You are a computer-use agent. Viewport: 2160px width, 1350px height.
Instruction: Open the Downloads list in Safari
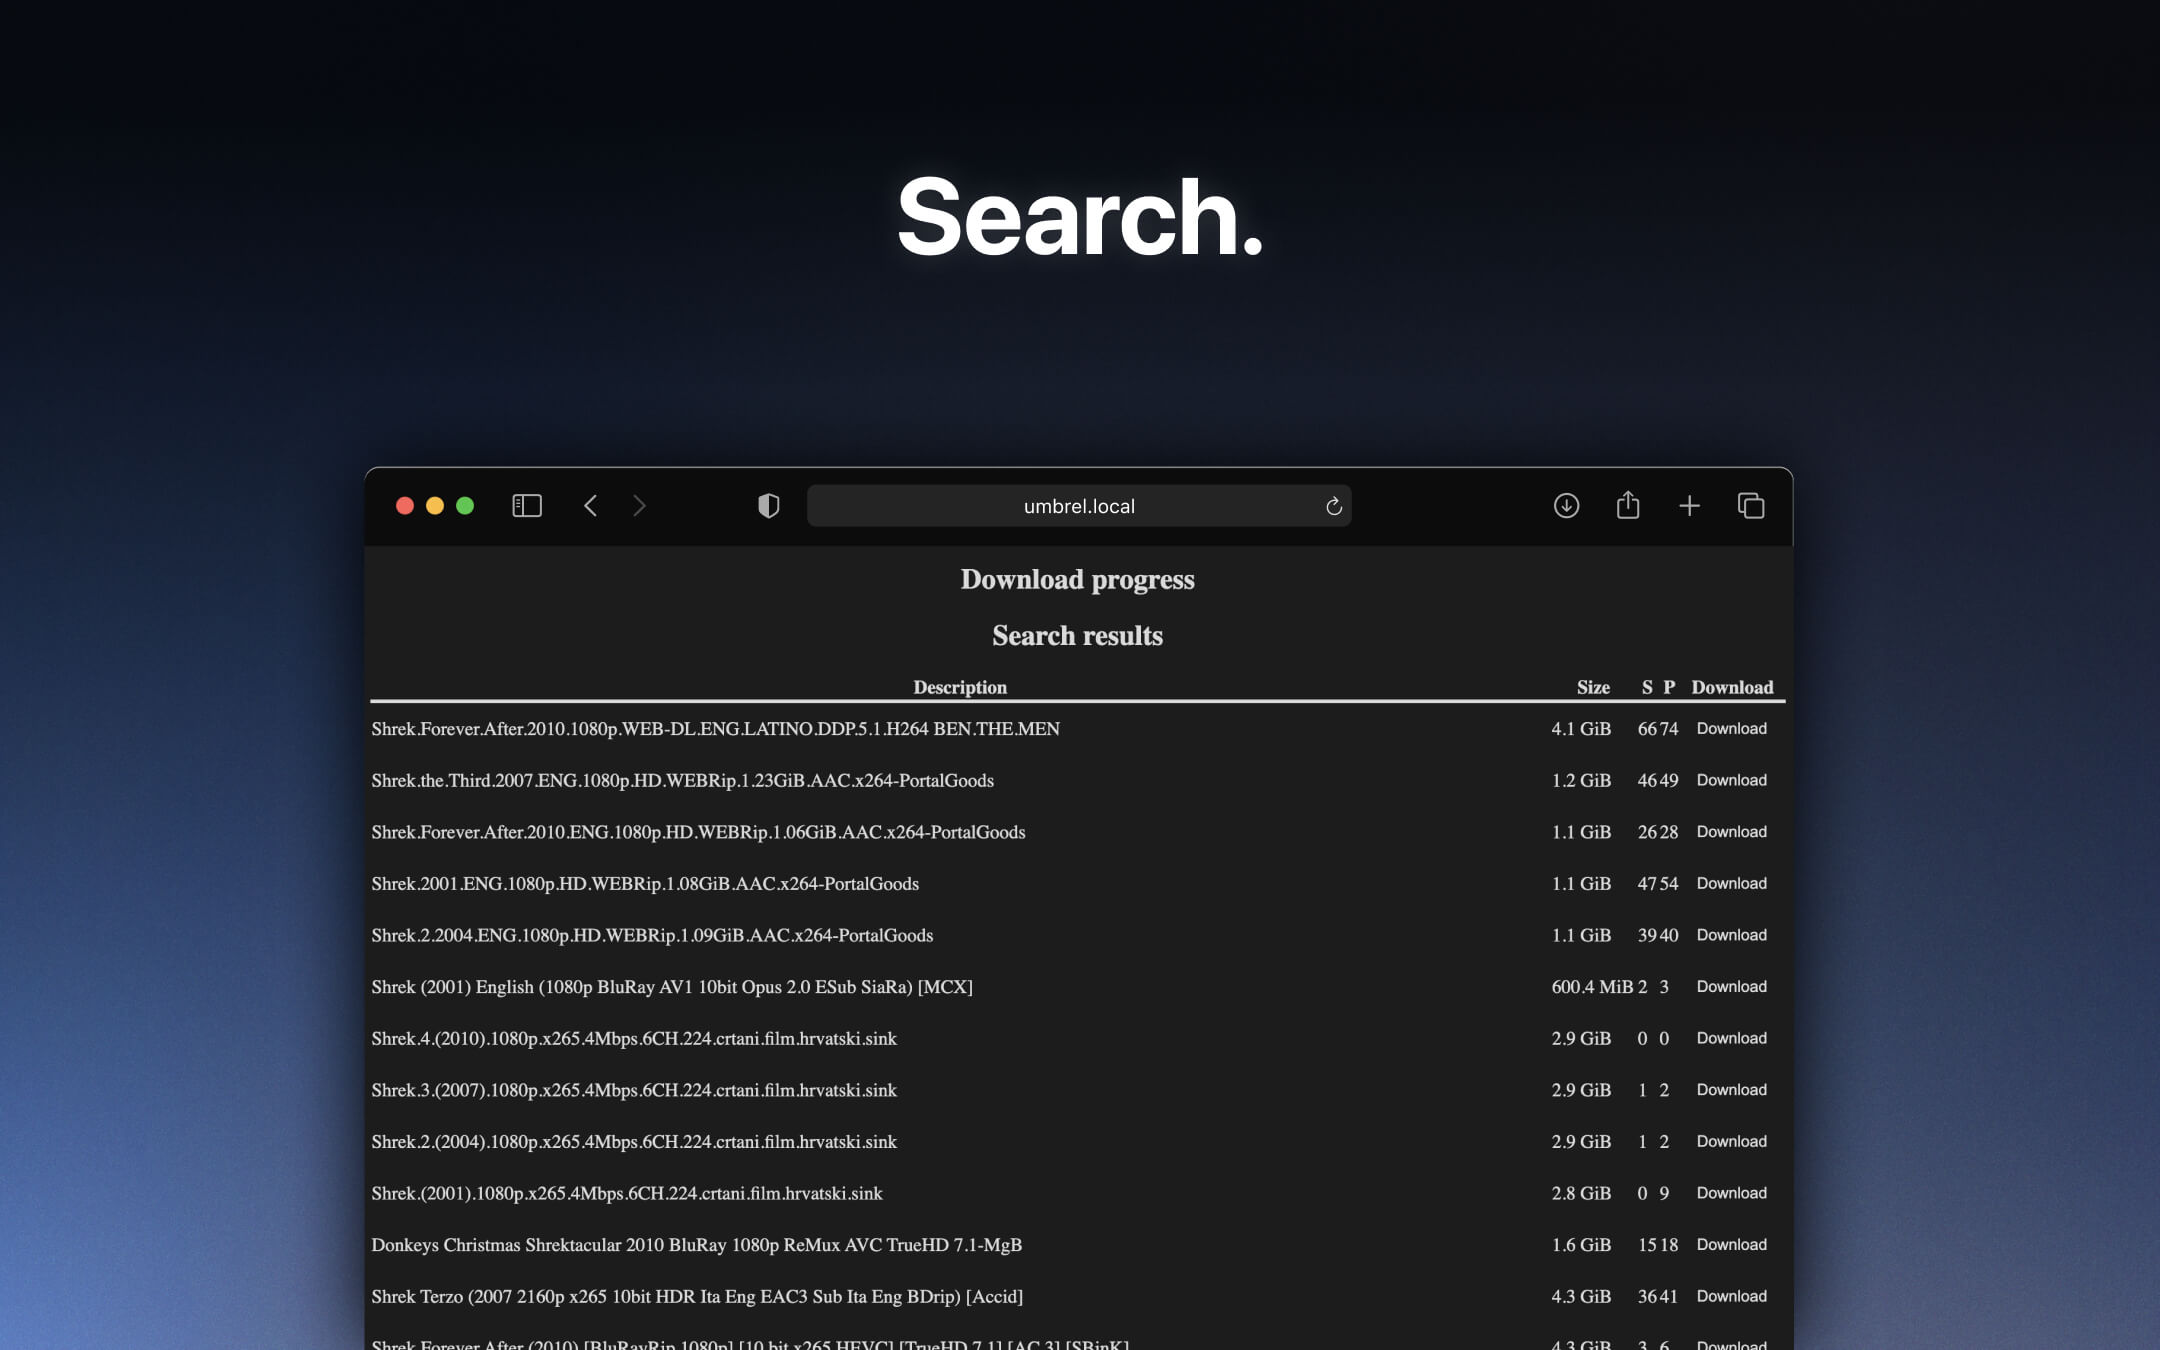click(x=1566, y=505)
